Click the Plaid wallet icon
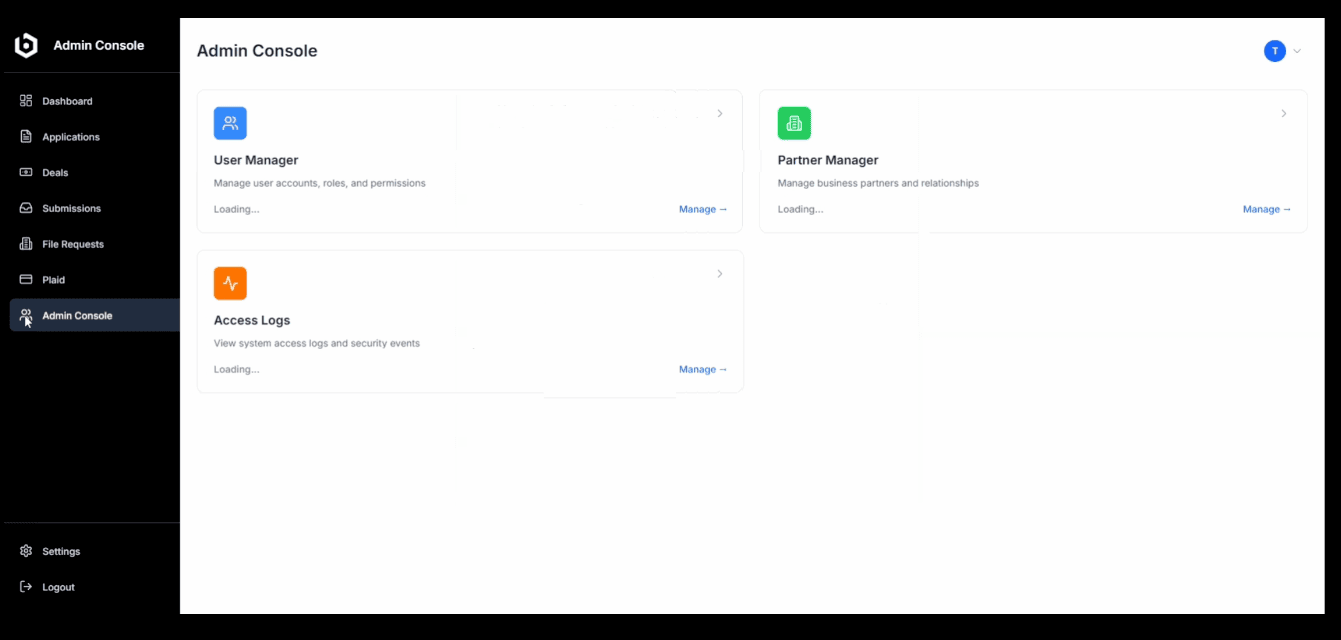Image resolution: width=1341 pixels, height=640 pixels. click(25, 279)
